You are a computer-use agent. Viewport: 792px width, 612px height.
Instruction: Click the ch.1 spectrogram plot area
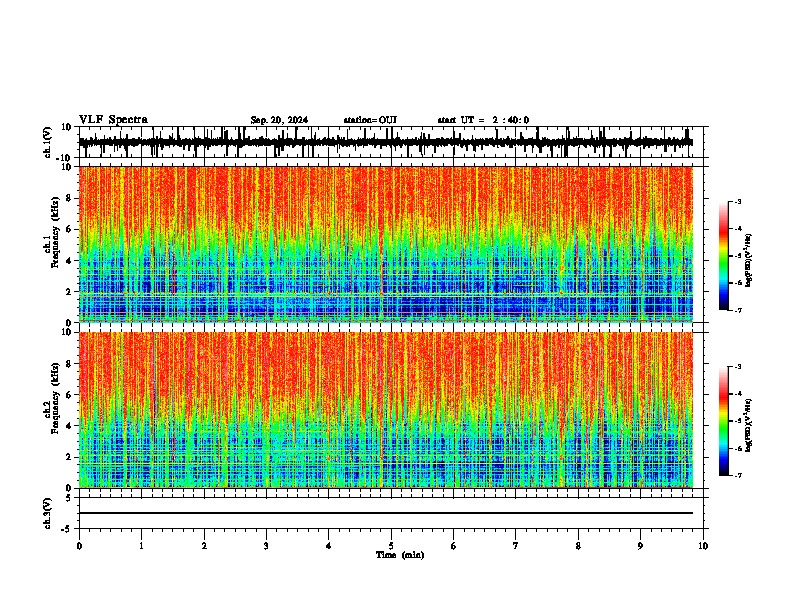click(385, 244)
